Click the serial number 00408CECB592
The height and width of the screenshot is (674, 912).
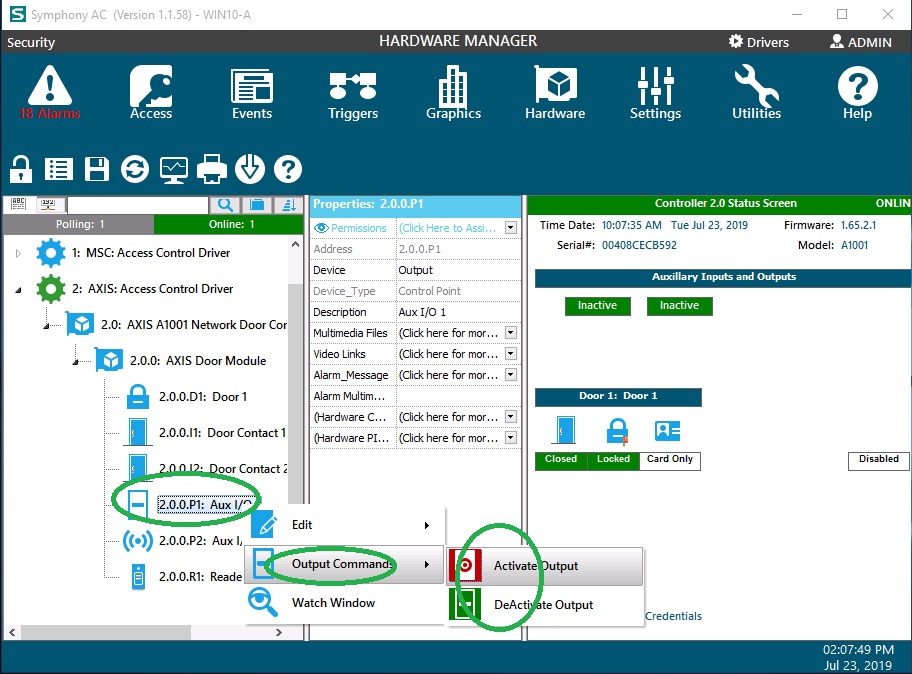639,245
